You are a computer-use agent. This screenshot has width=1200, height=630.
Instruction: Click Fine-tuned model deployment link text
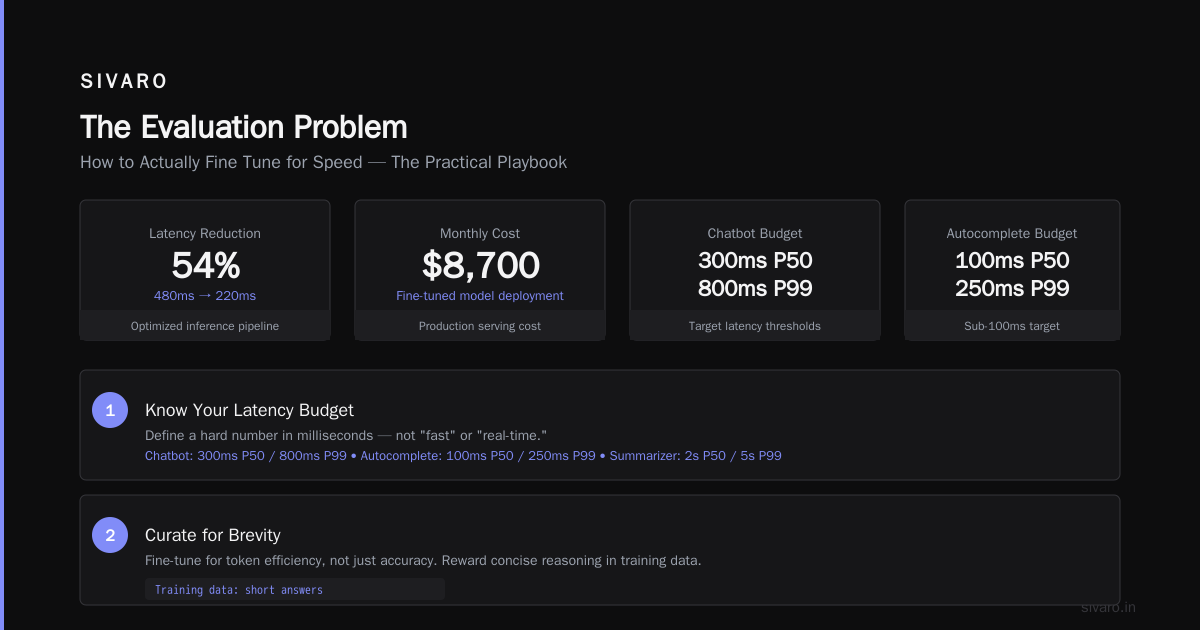click(480, 296)
